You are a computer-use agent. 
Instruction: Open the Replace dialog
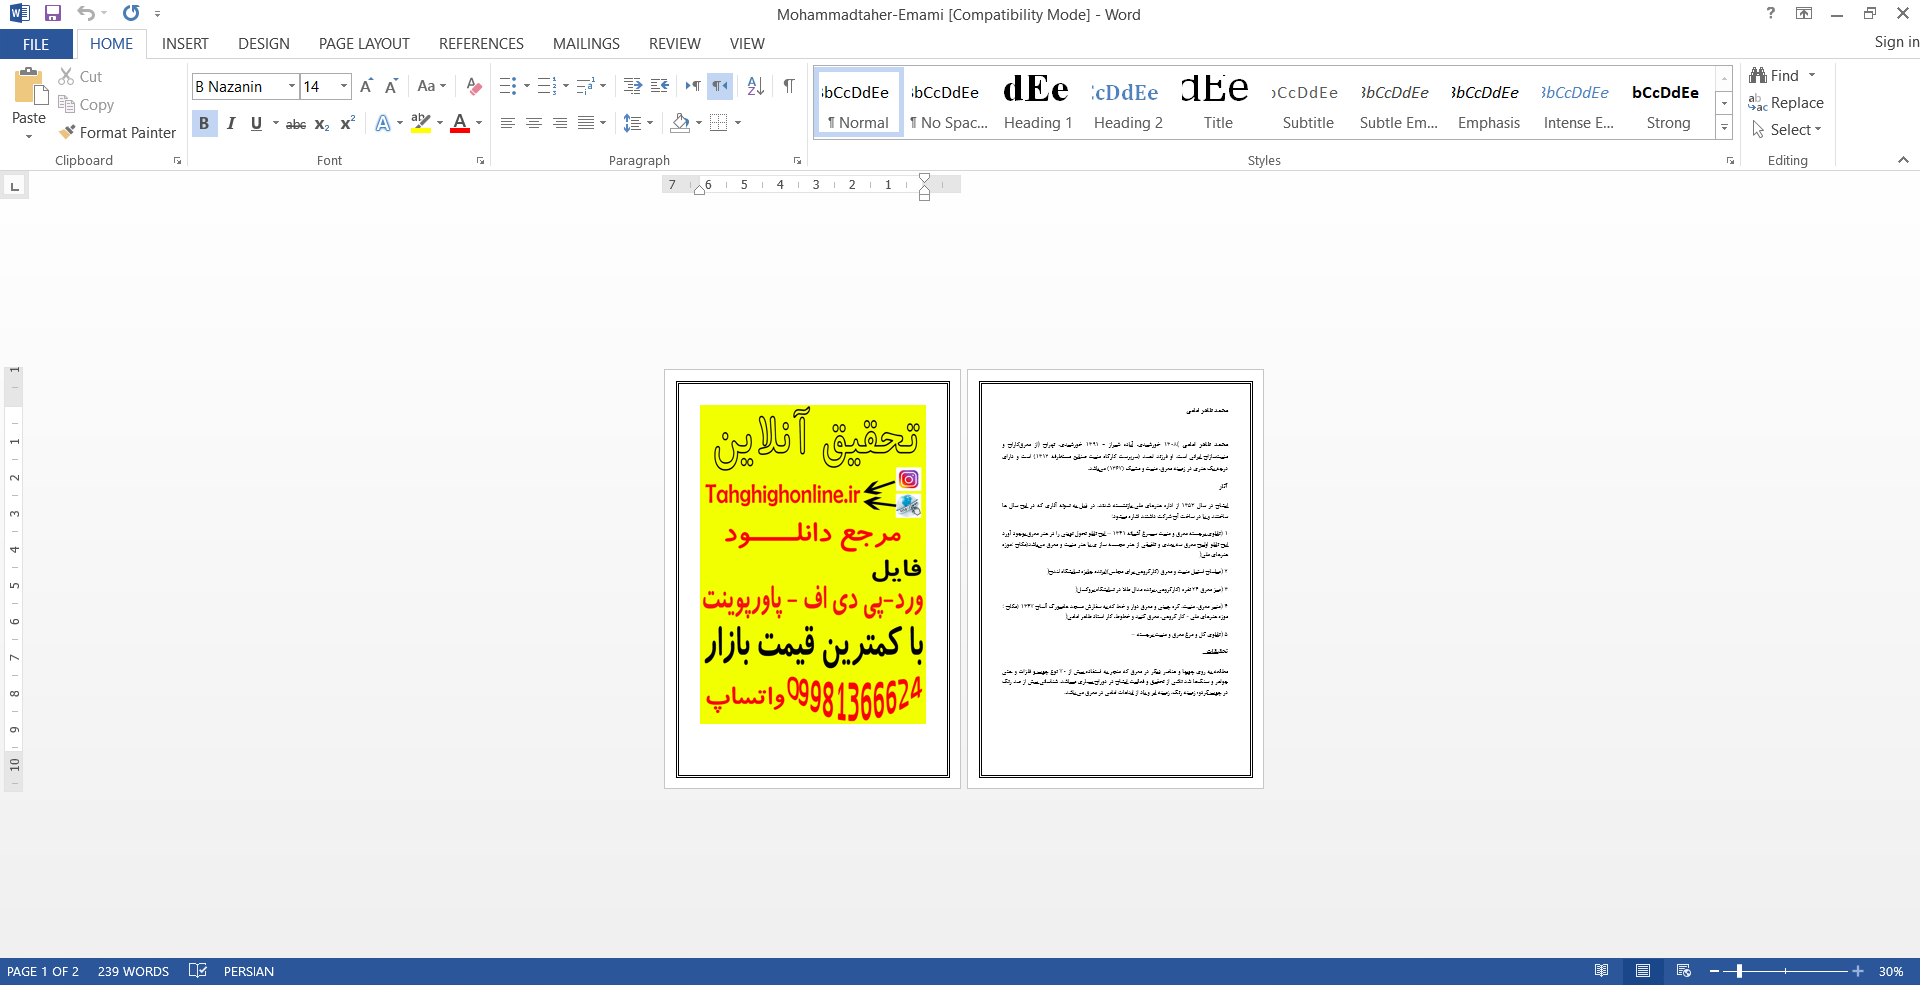click(x=1786, y=103)
